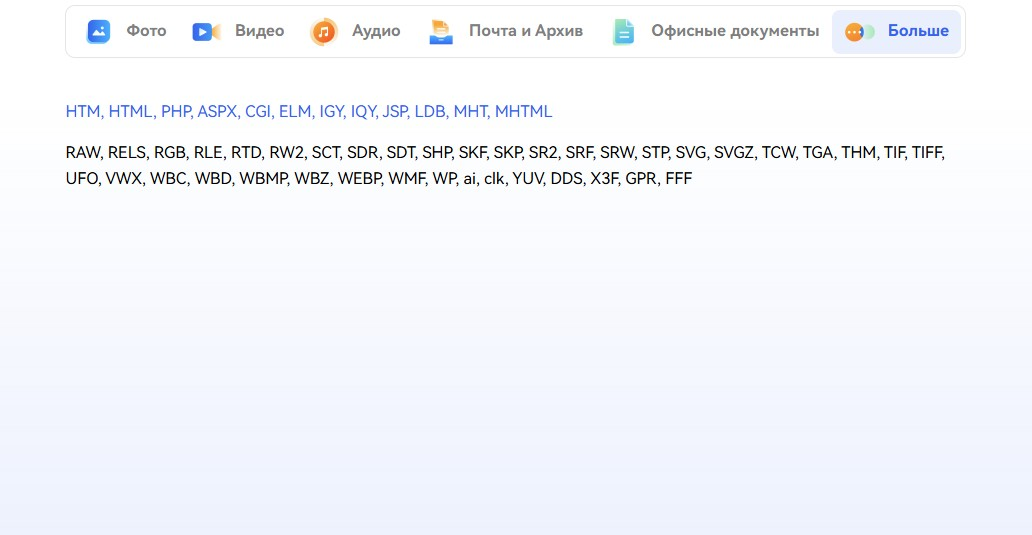Click the VWX format text
The image size is (1032, 535).
(x=123, y=179)
